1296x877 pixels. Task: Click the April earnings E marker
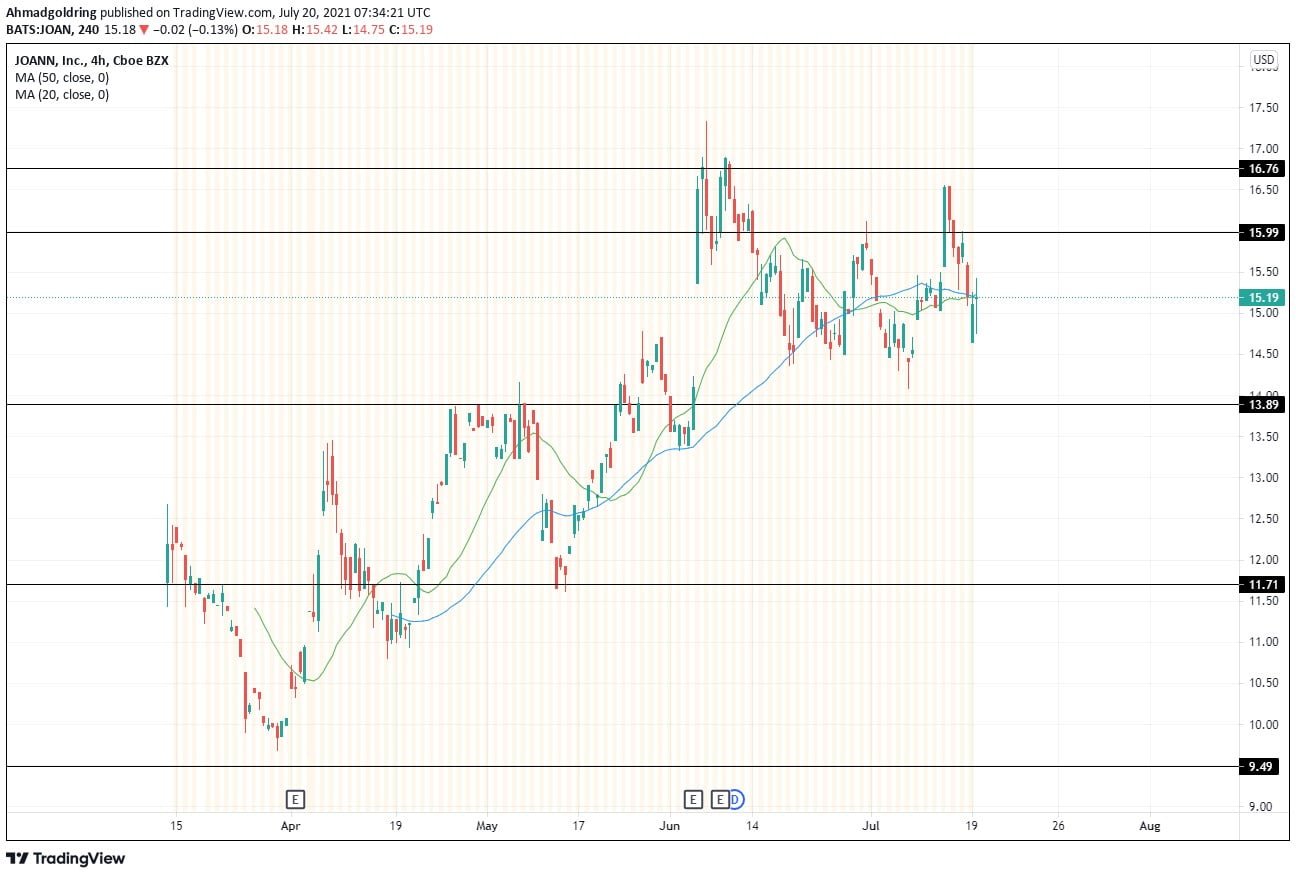click(294, 799)
